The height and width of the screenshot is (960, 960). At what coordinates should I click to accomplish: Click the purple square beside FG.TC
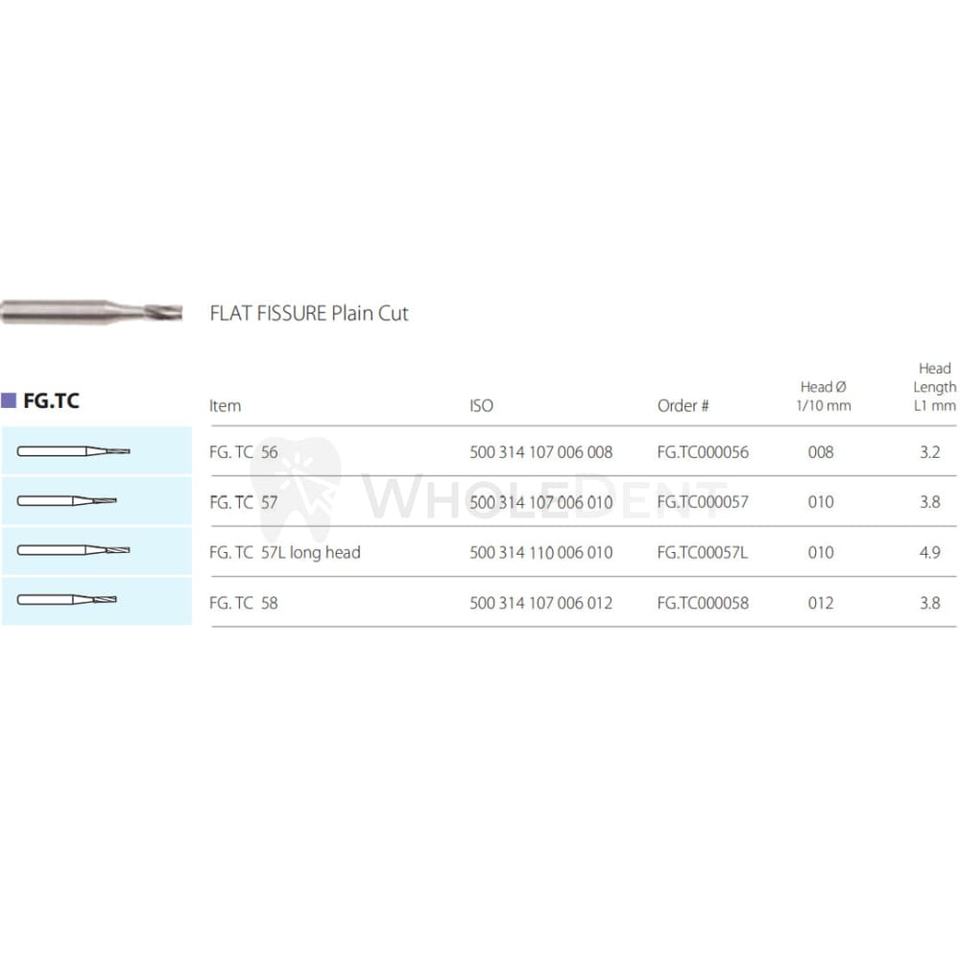tap(9, 401)
